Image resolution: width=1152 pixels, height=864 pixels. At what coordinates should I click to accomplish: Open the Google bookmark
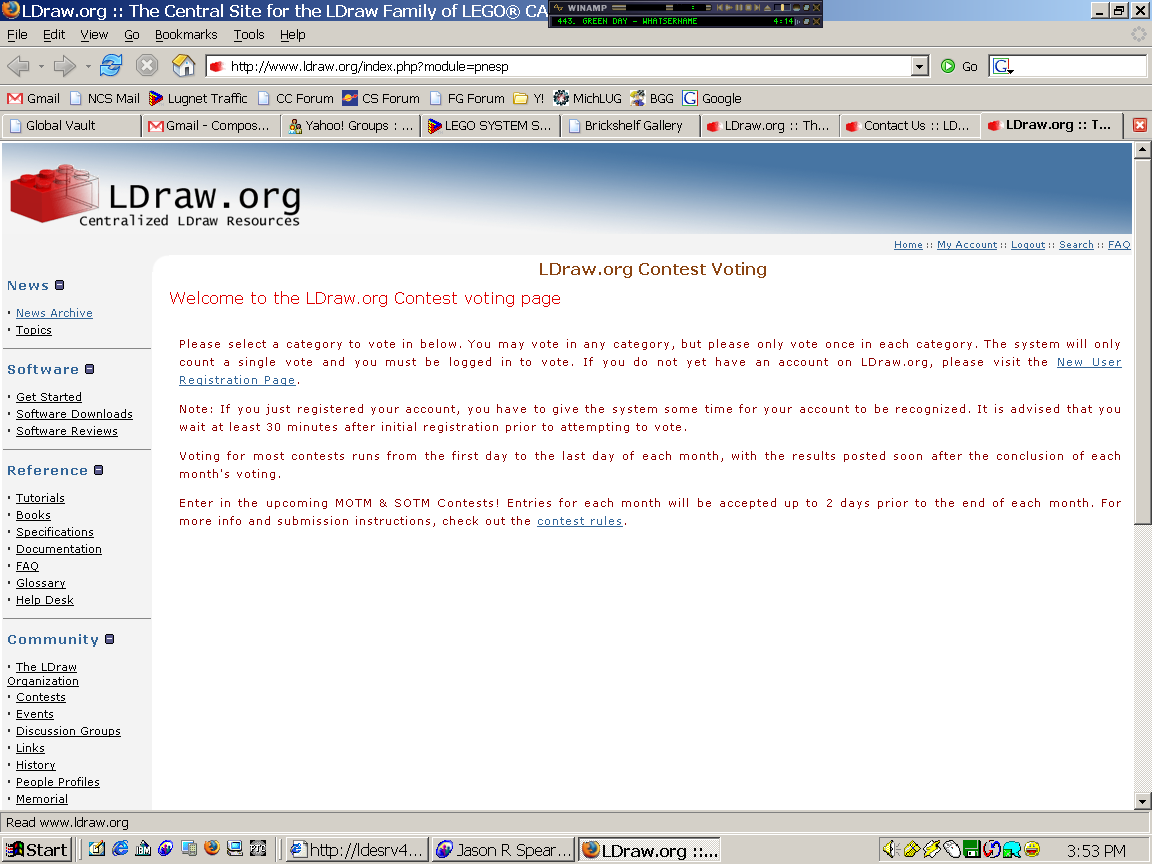(x=713, y=98)
